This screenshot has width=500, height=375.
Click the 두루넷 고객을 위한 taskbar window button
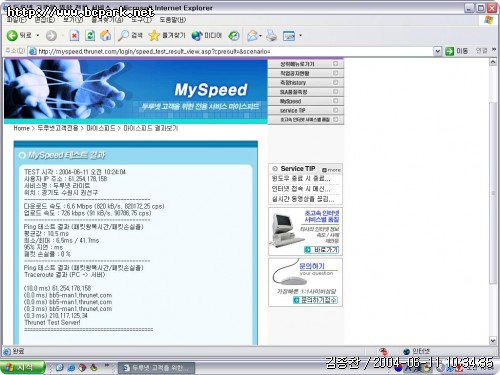[x=156, y=368]
